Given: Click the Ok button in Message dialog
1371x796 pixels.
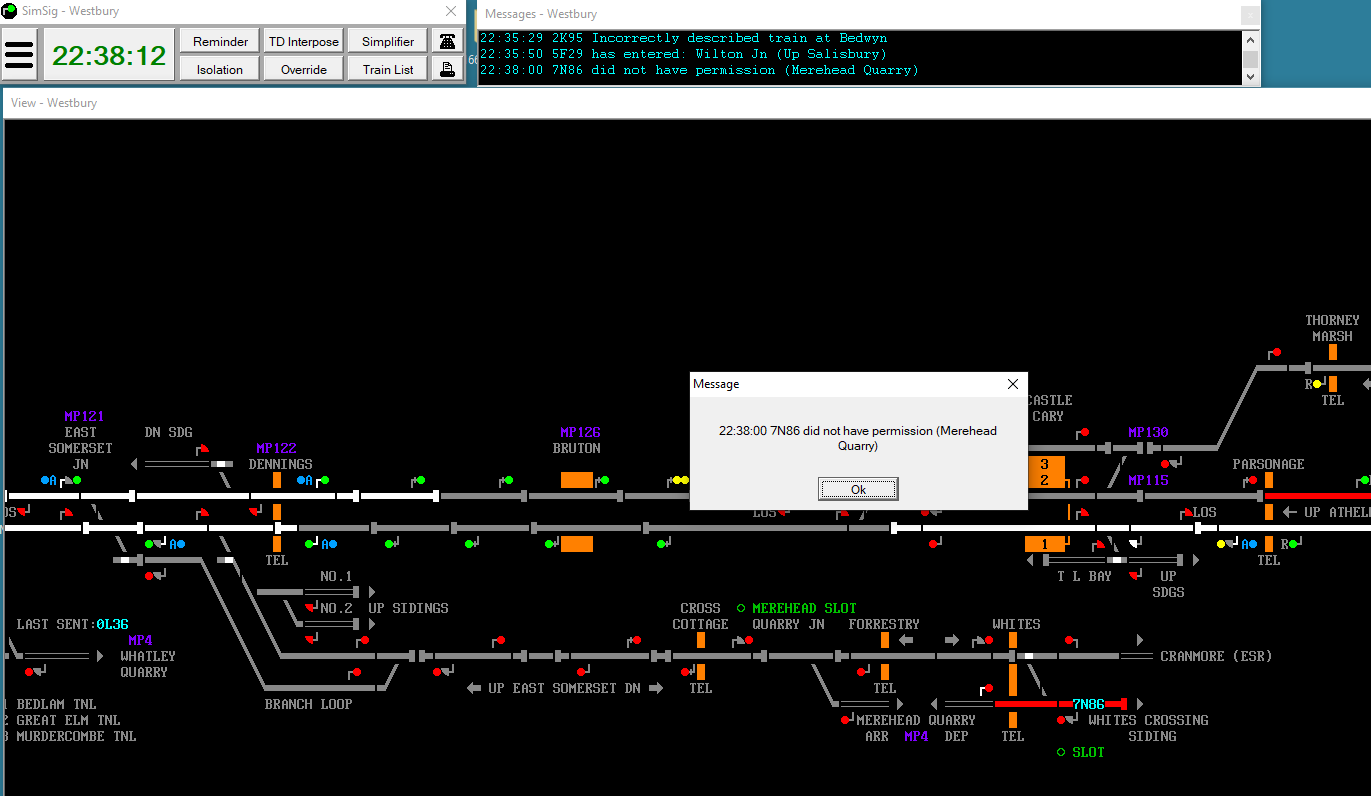Looking at the screenshot, I should pyautogui.click(x=858, y=489).
